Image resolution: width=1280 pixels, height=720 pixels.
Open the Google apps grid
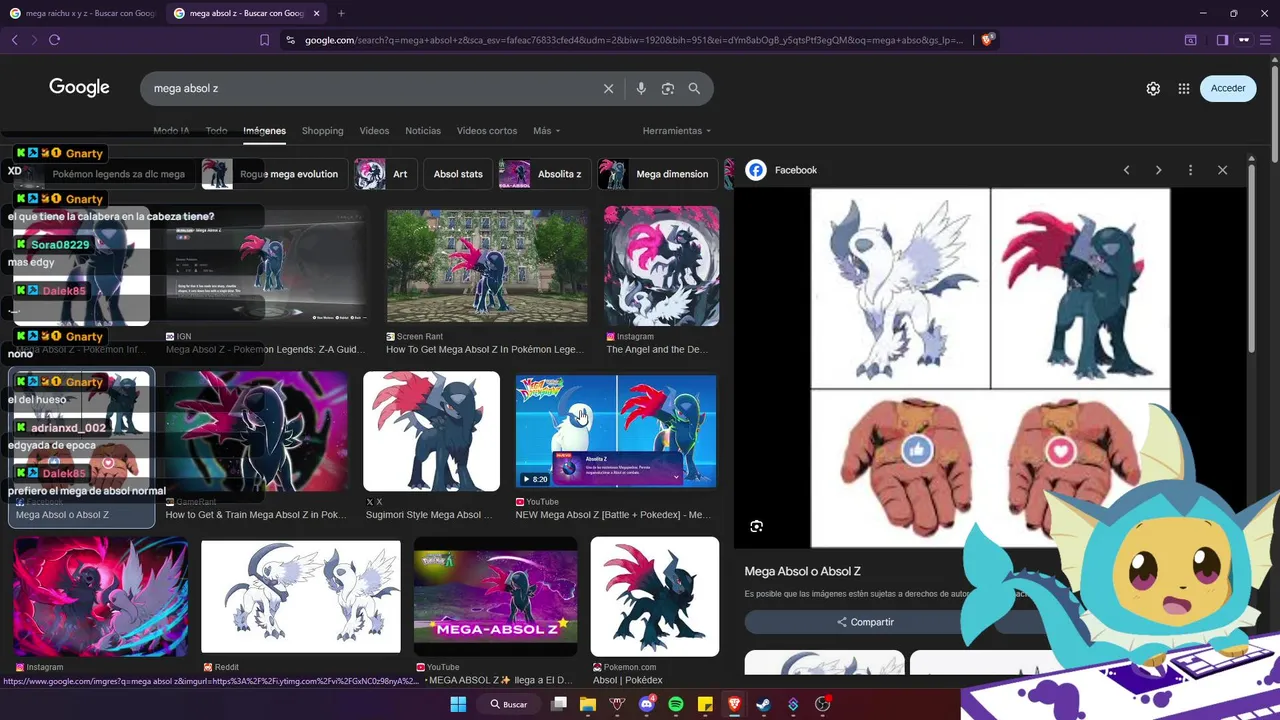[1184, 88]
